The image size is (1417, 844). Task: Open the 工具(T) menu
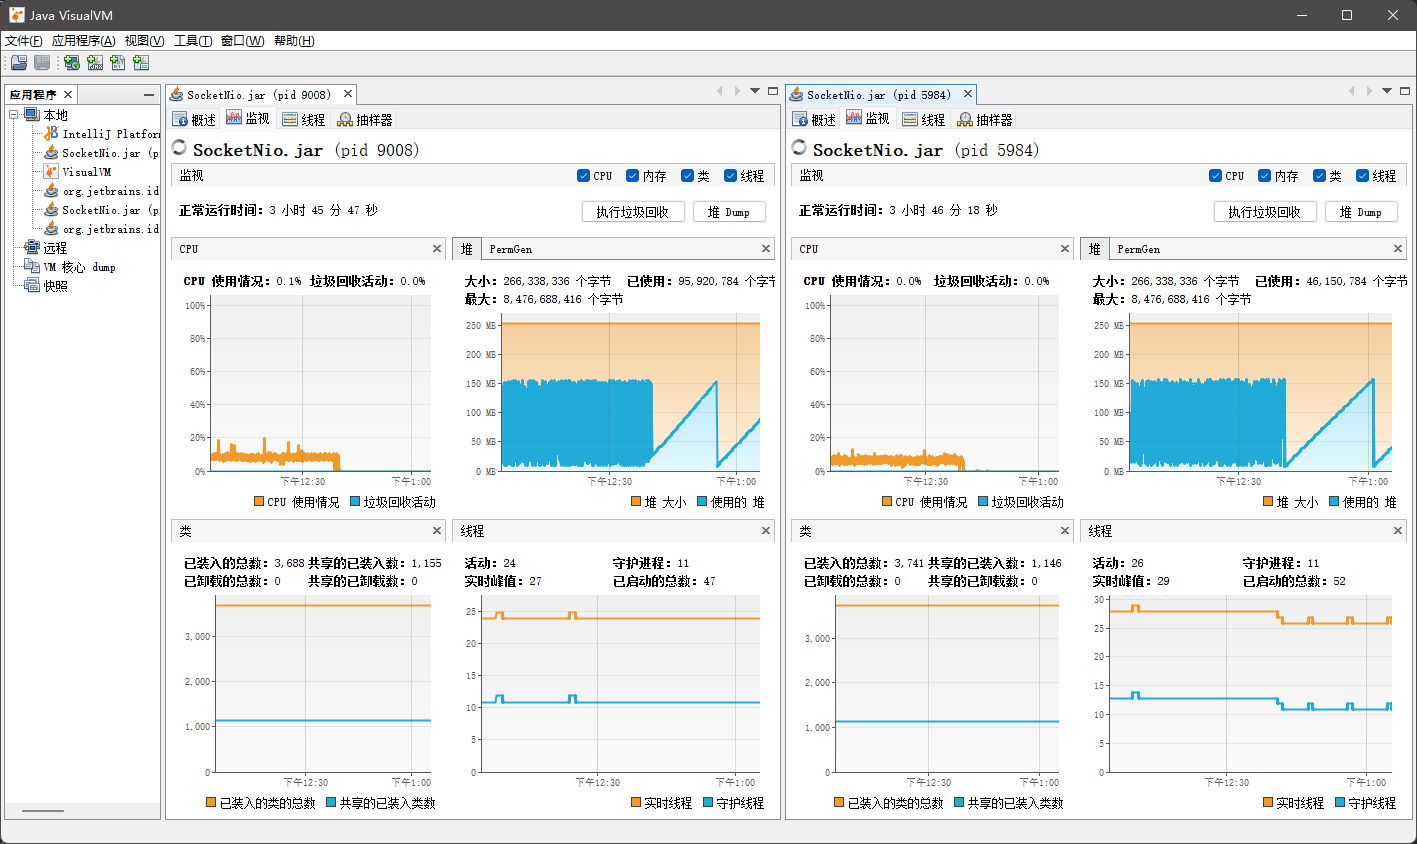[x=193, y=41]
